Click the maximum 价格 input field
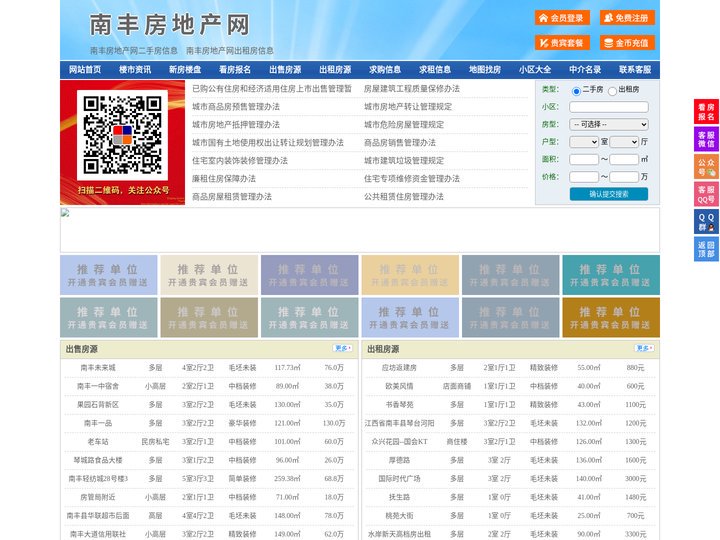 [x=624, y=177]
